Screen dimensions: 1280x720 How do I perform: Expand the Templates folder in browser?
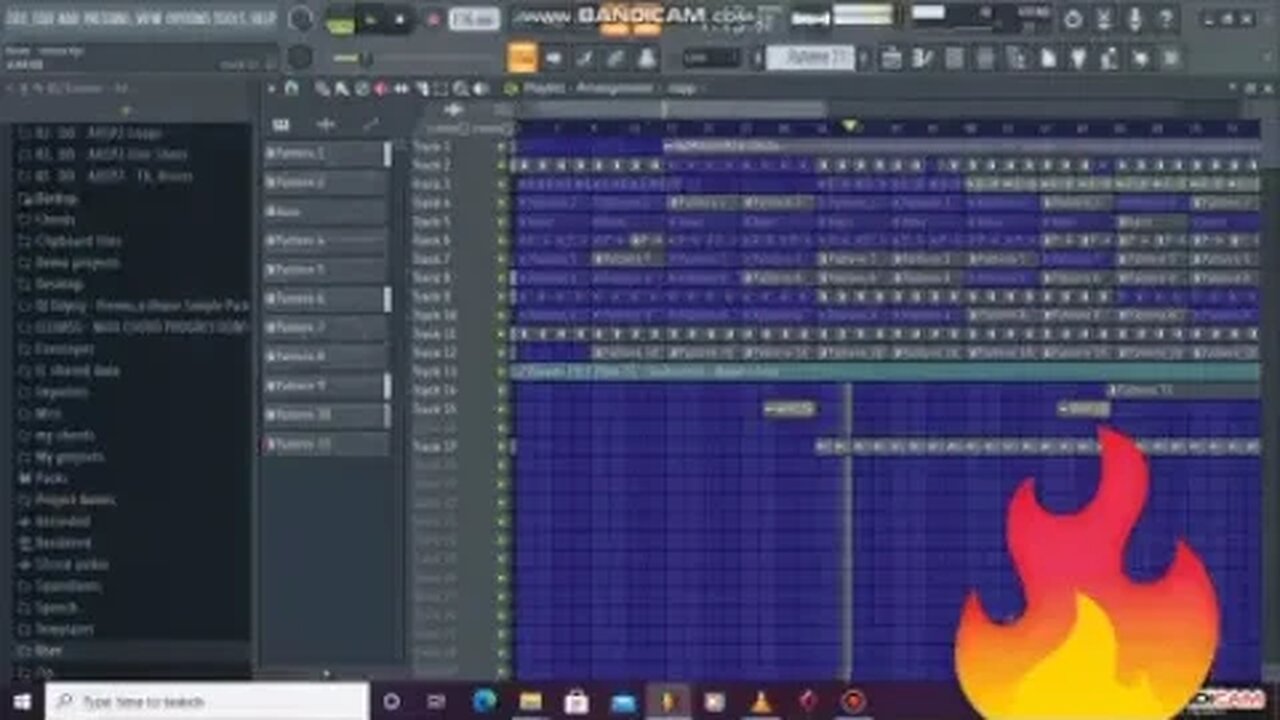[64, 630]
